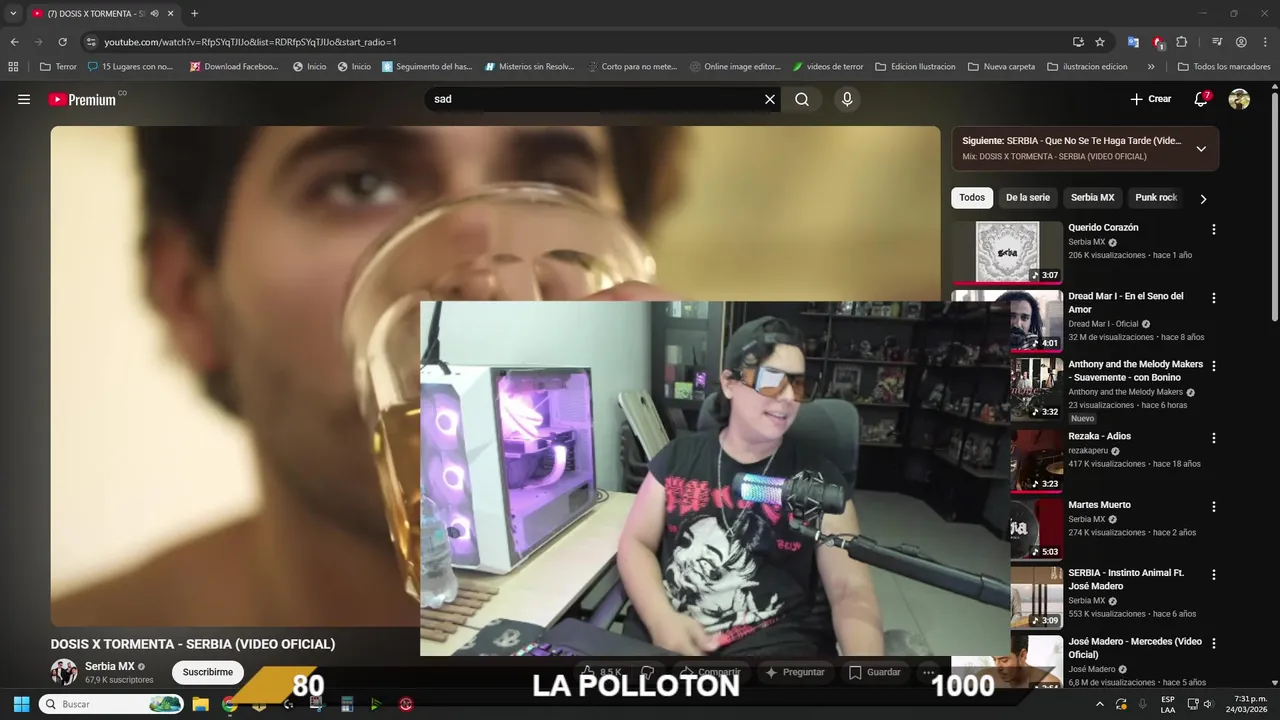Open Martes Muerto thumbnail
This screenshot has height=720, width=1280.
point(1036,529)
